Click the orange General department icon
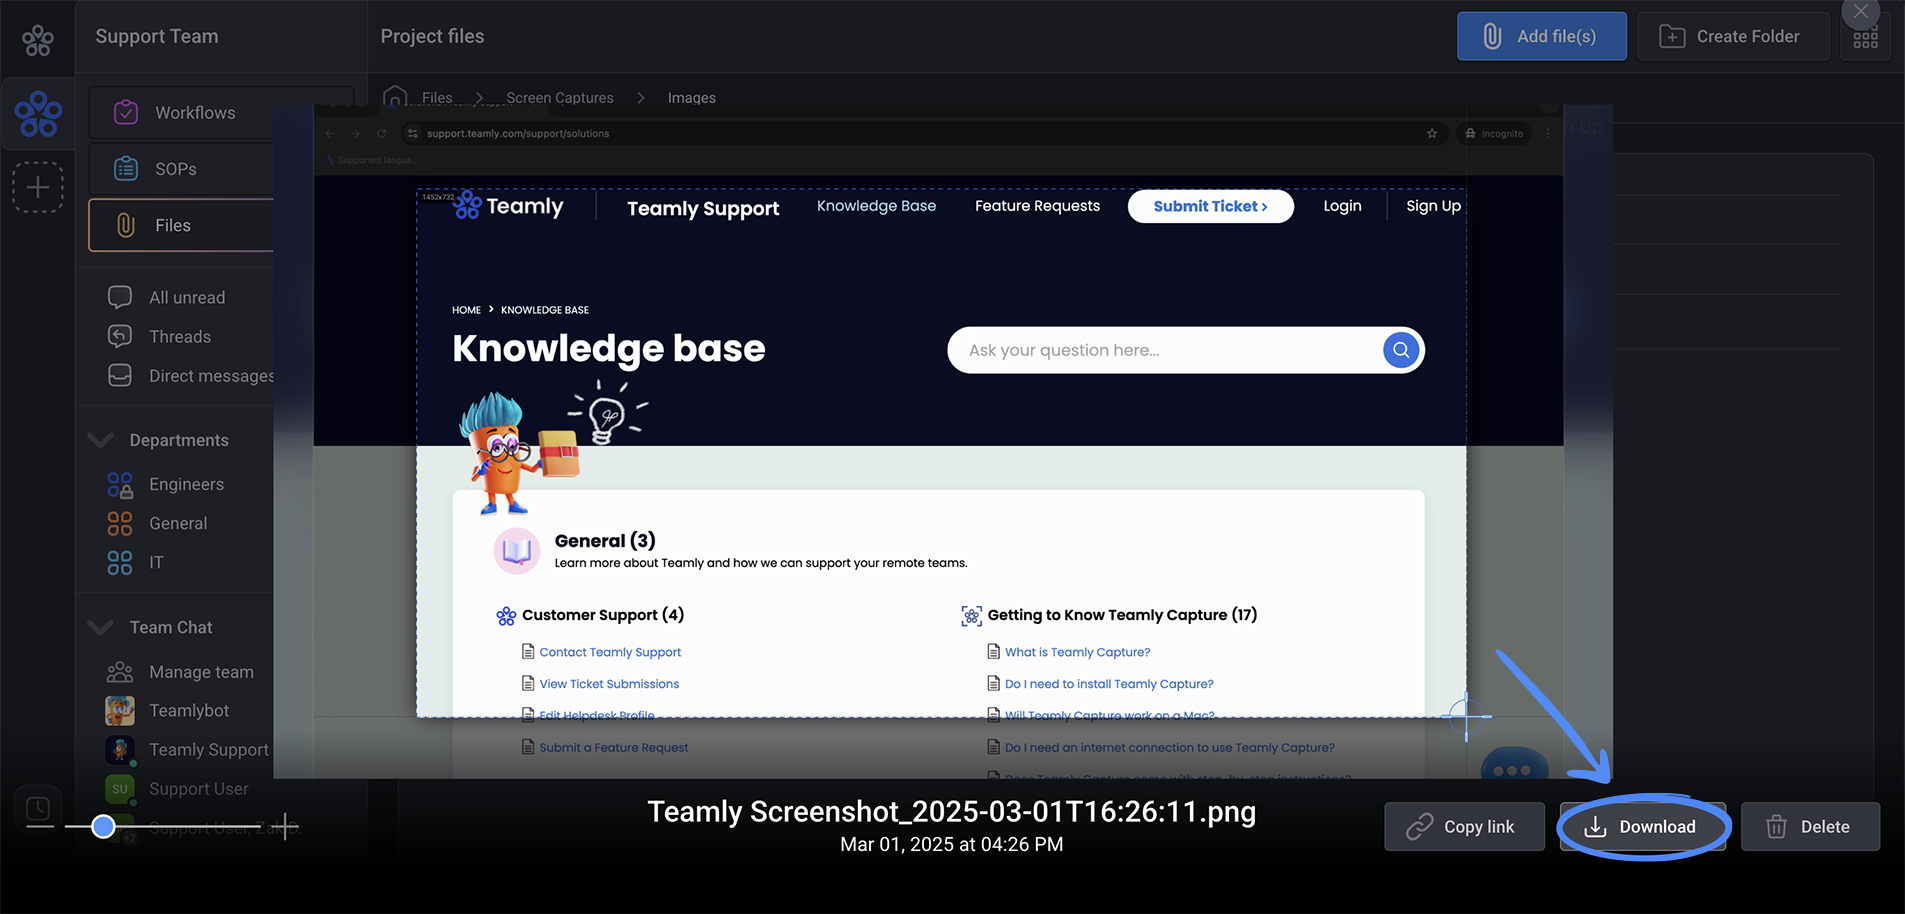This screenshot has width=1905, height=914. tap(120, 523)
